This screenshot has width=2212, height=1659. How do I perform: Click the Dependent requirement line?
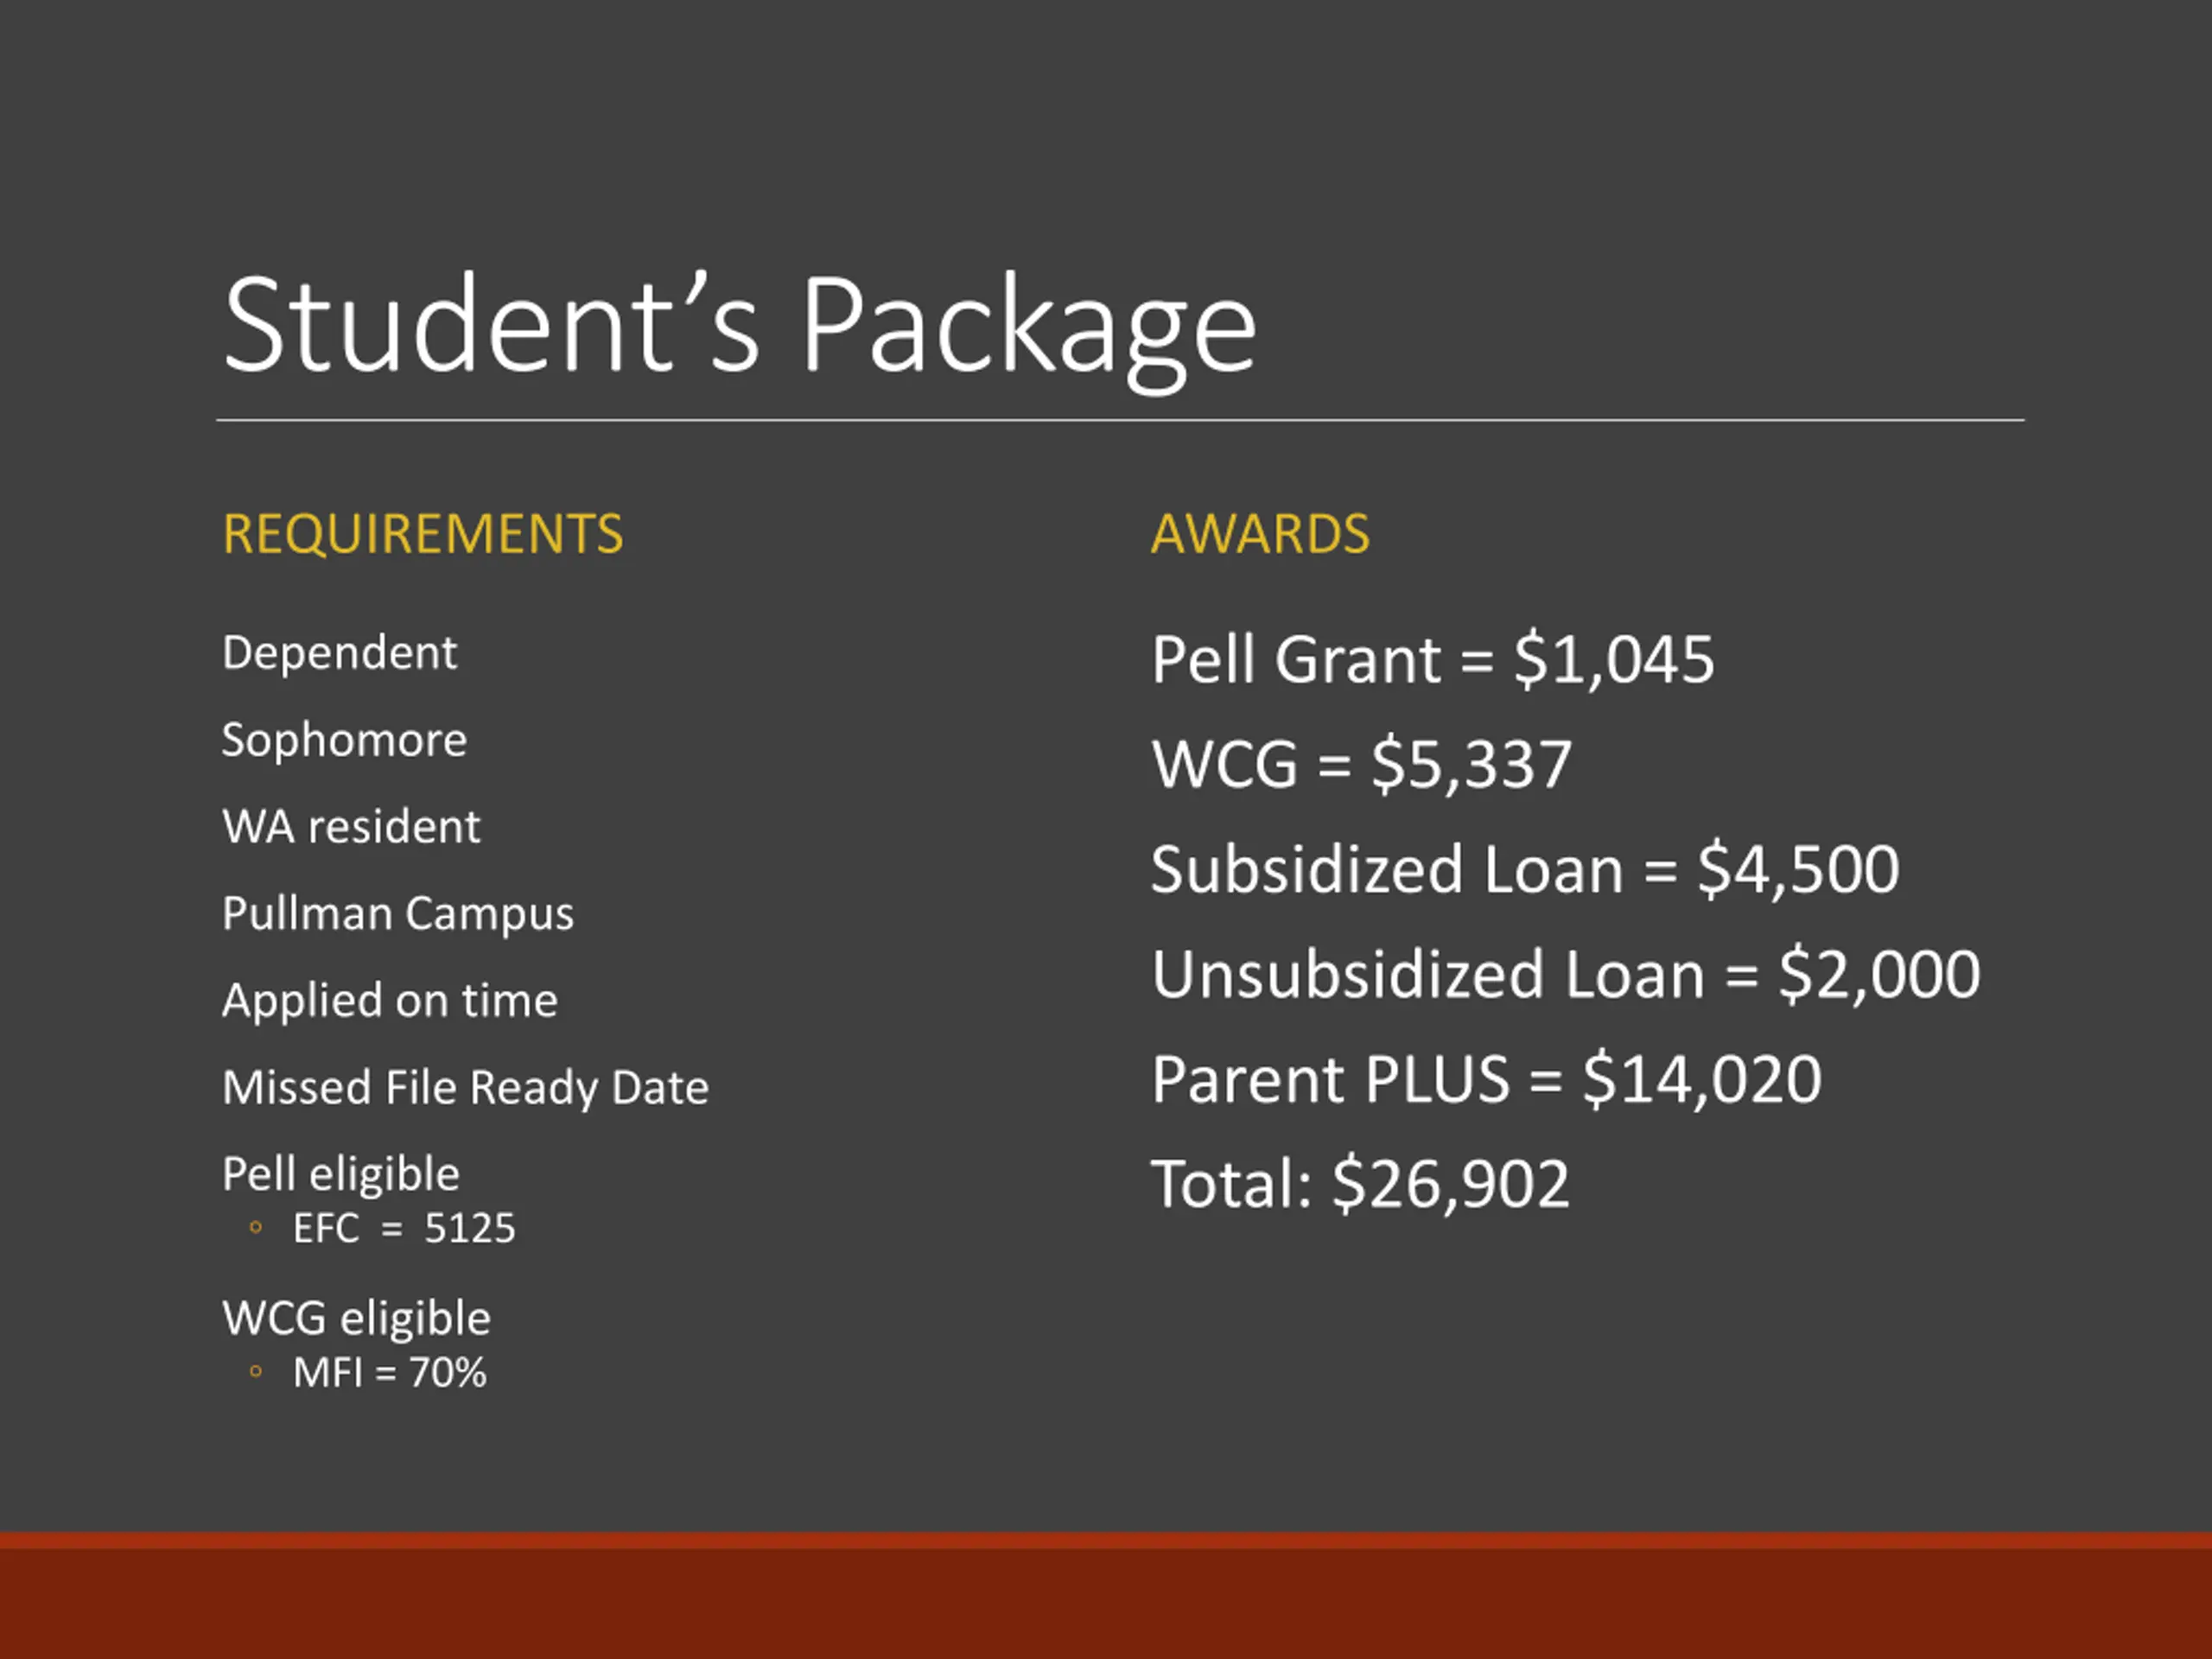coord(340,653)
